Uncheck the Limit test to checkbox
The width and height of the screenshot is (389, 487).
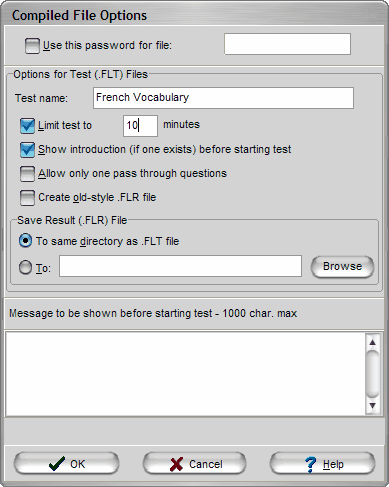(x=27, y=126)
